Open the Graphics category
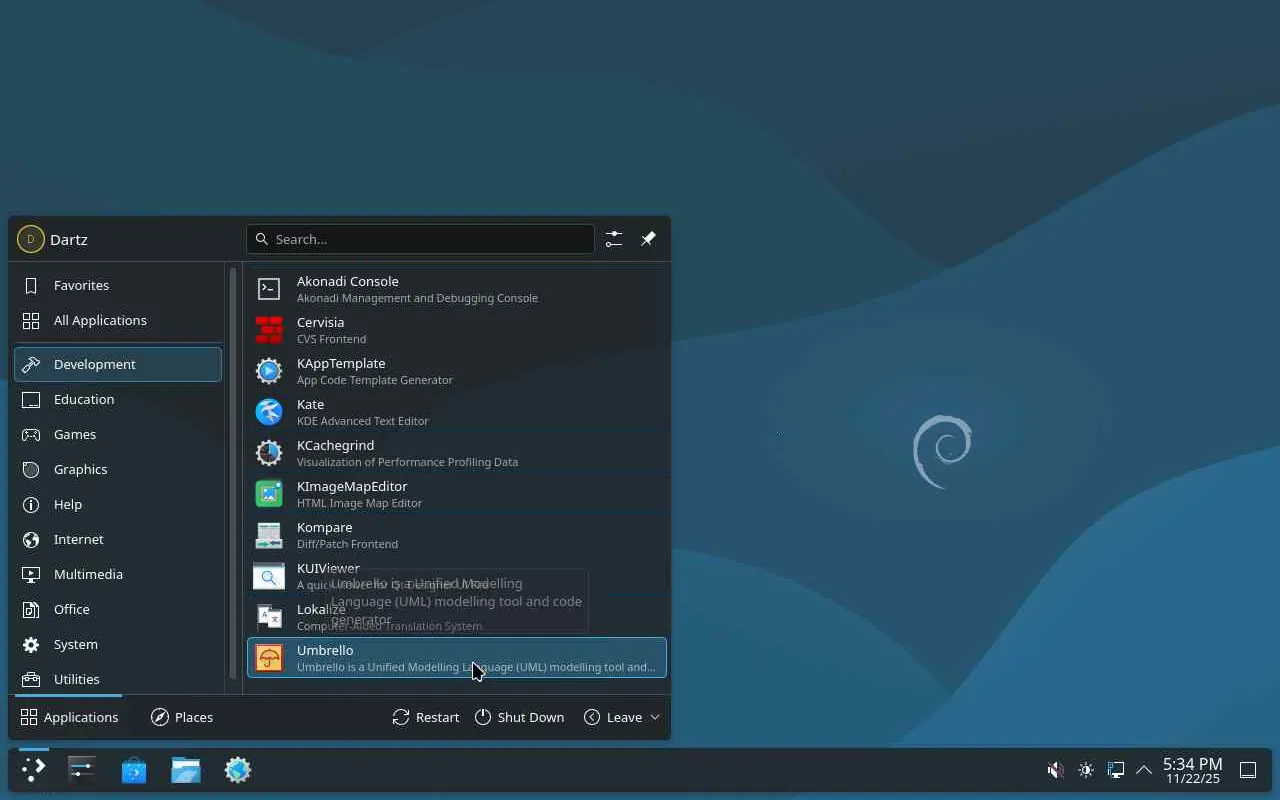 tap(118, 469)
